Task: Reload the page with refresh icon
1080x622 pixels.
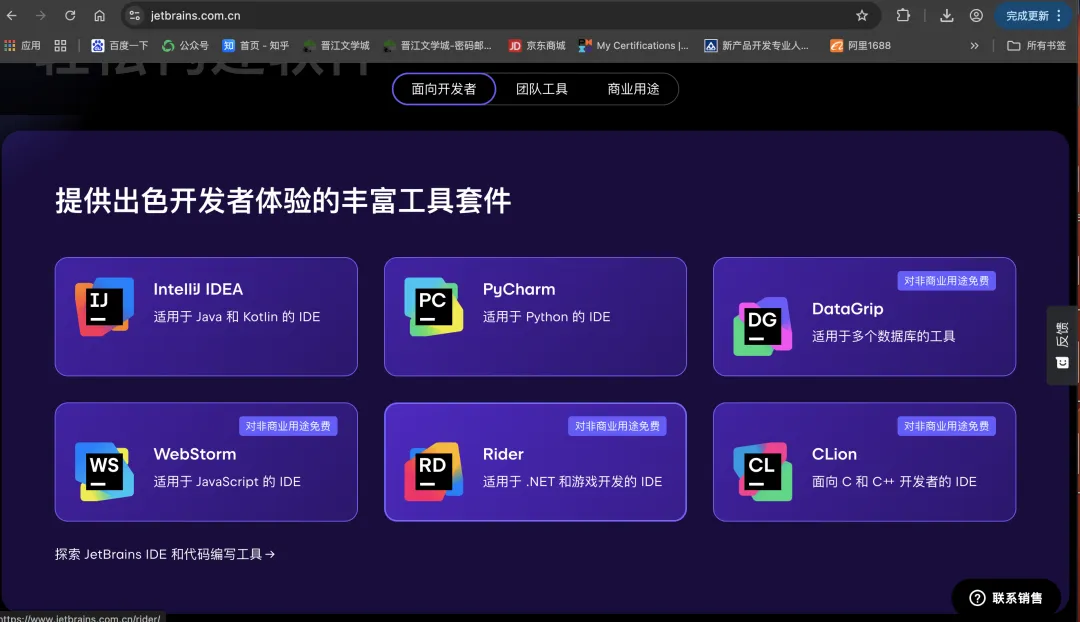Action: 70,15
